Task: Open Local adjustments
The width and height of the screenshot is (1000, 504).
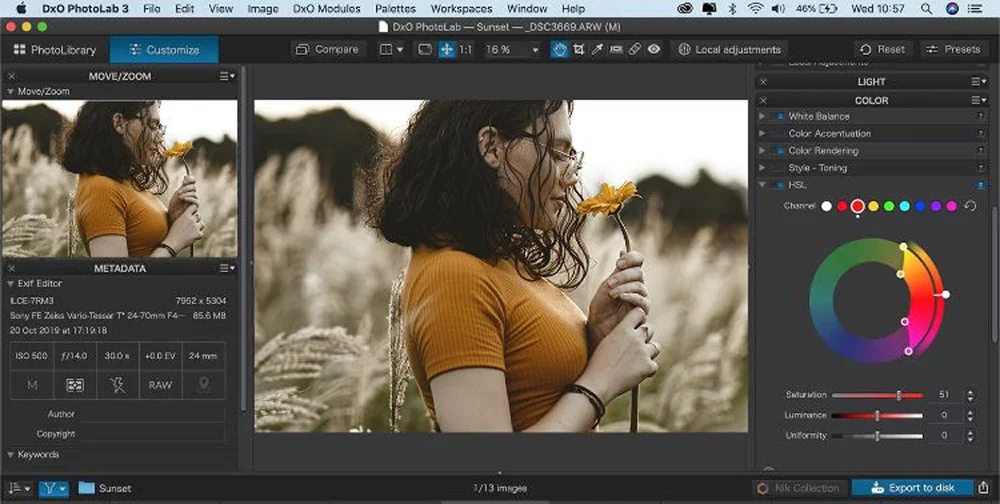Action: click(x=729, y=49)
